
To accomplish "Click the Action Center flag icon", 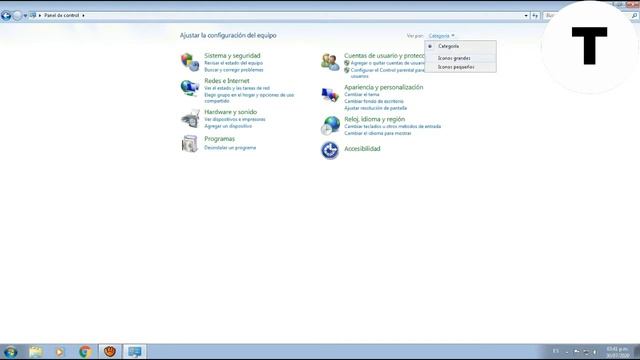I will point(577,351).
